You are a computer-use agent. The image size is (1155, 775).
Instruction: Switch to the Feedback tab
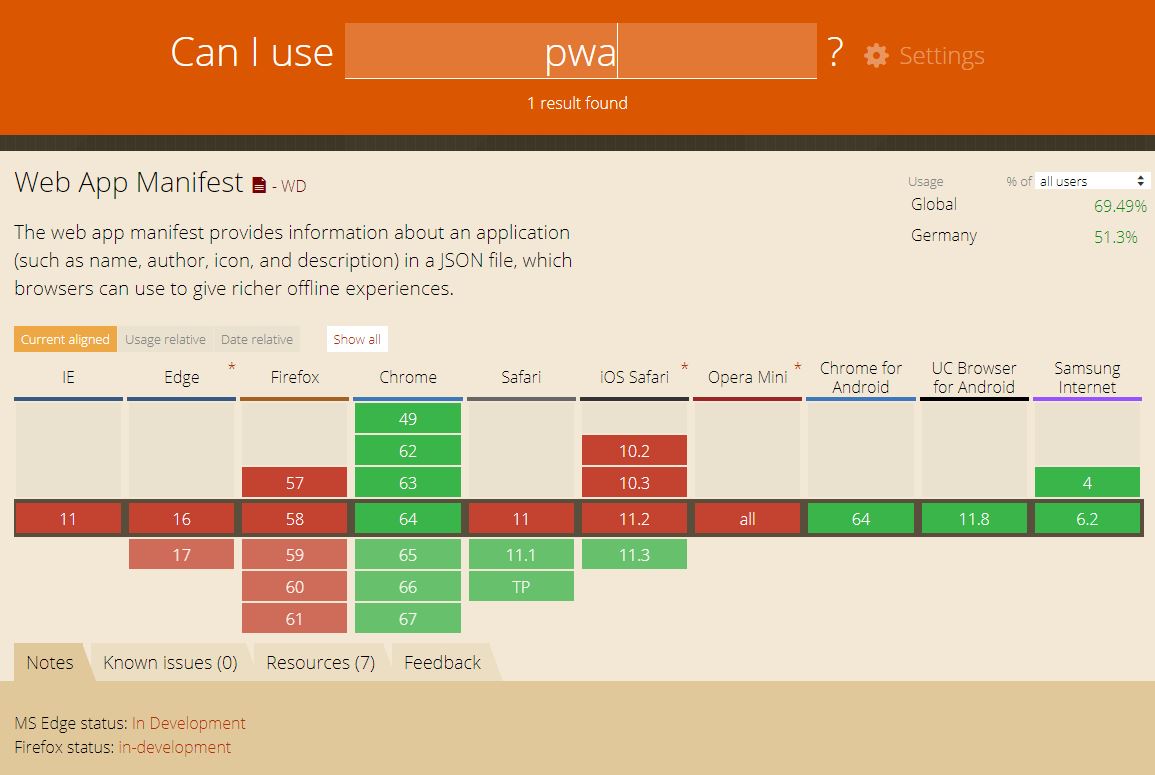[x=442, y=662]
